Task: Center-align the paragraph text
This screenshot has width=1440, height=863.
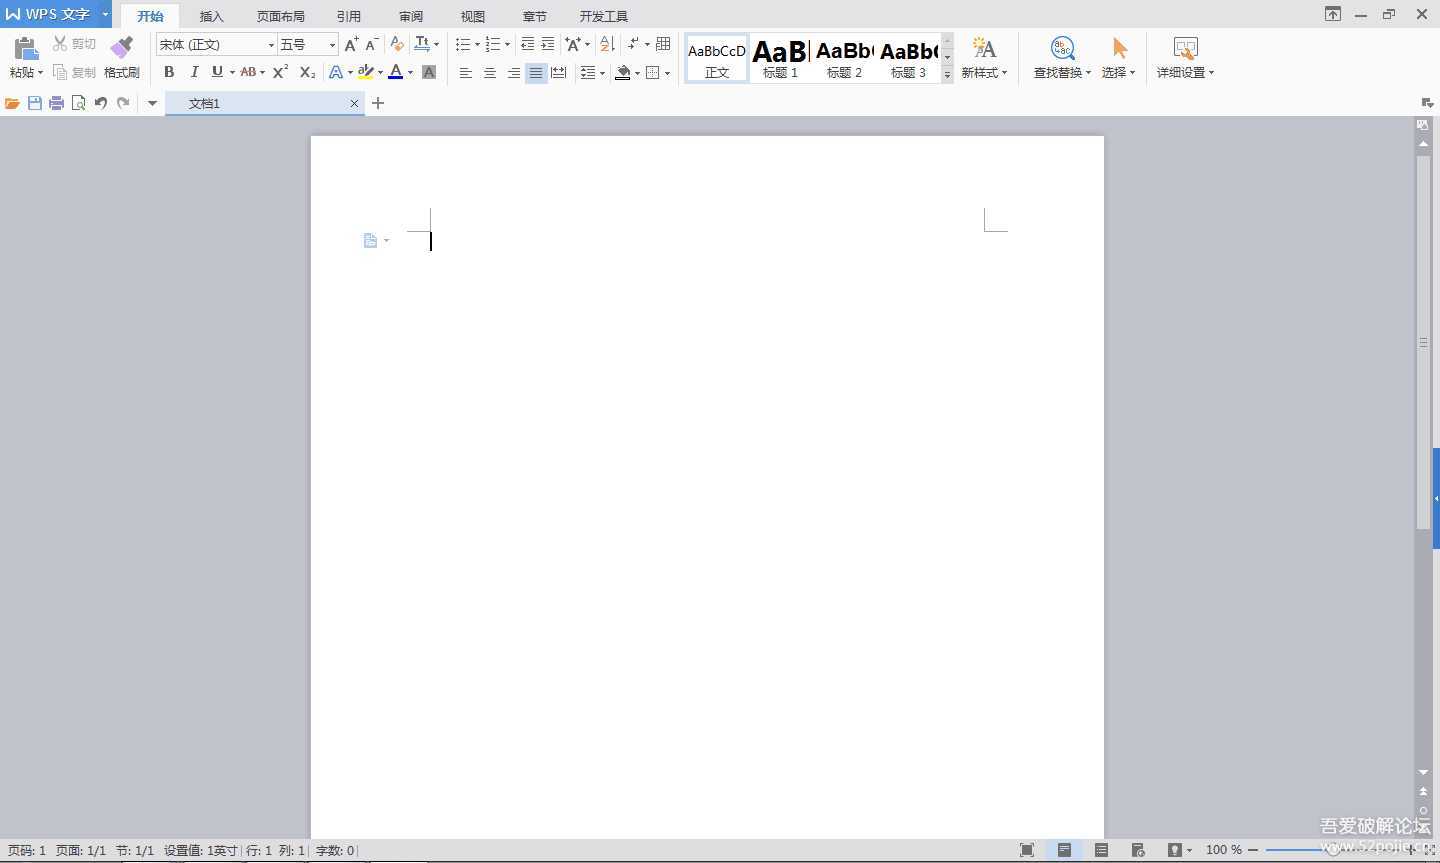Action: coord(489,73)
